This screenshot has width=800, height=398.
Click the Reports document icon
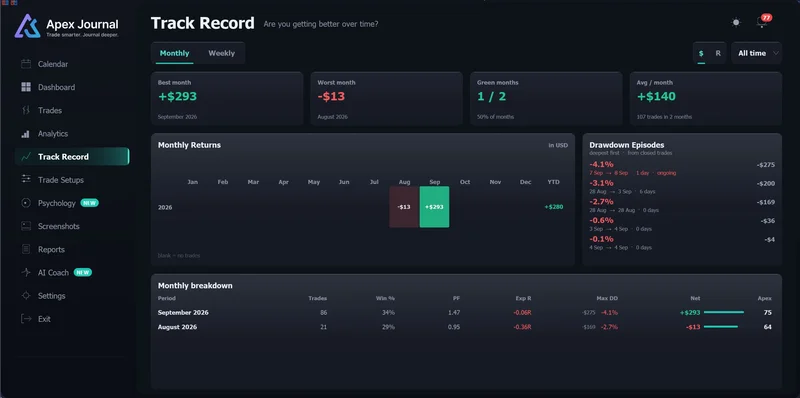[26, 250]
